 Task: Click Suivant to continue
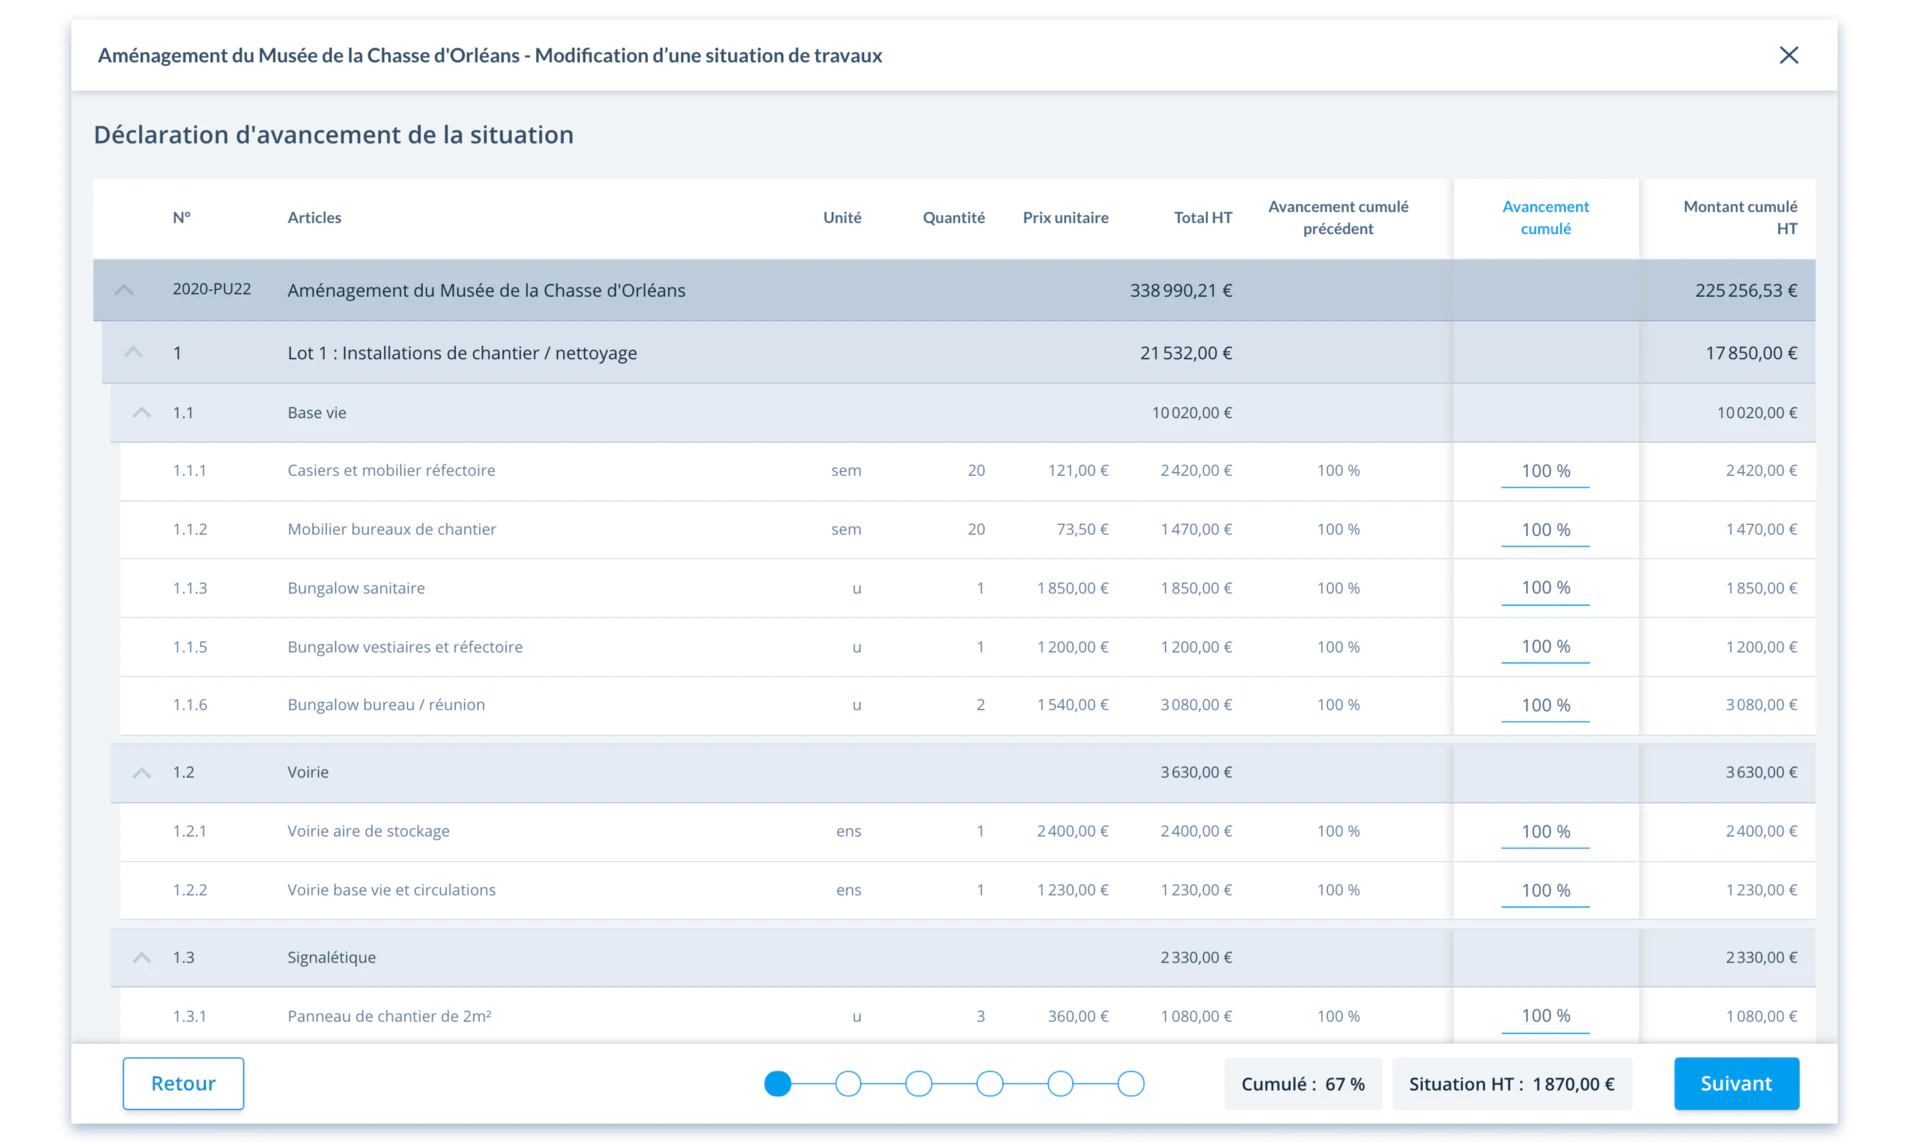1736,1083
